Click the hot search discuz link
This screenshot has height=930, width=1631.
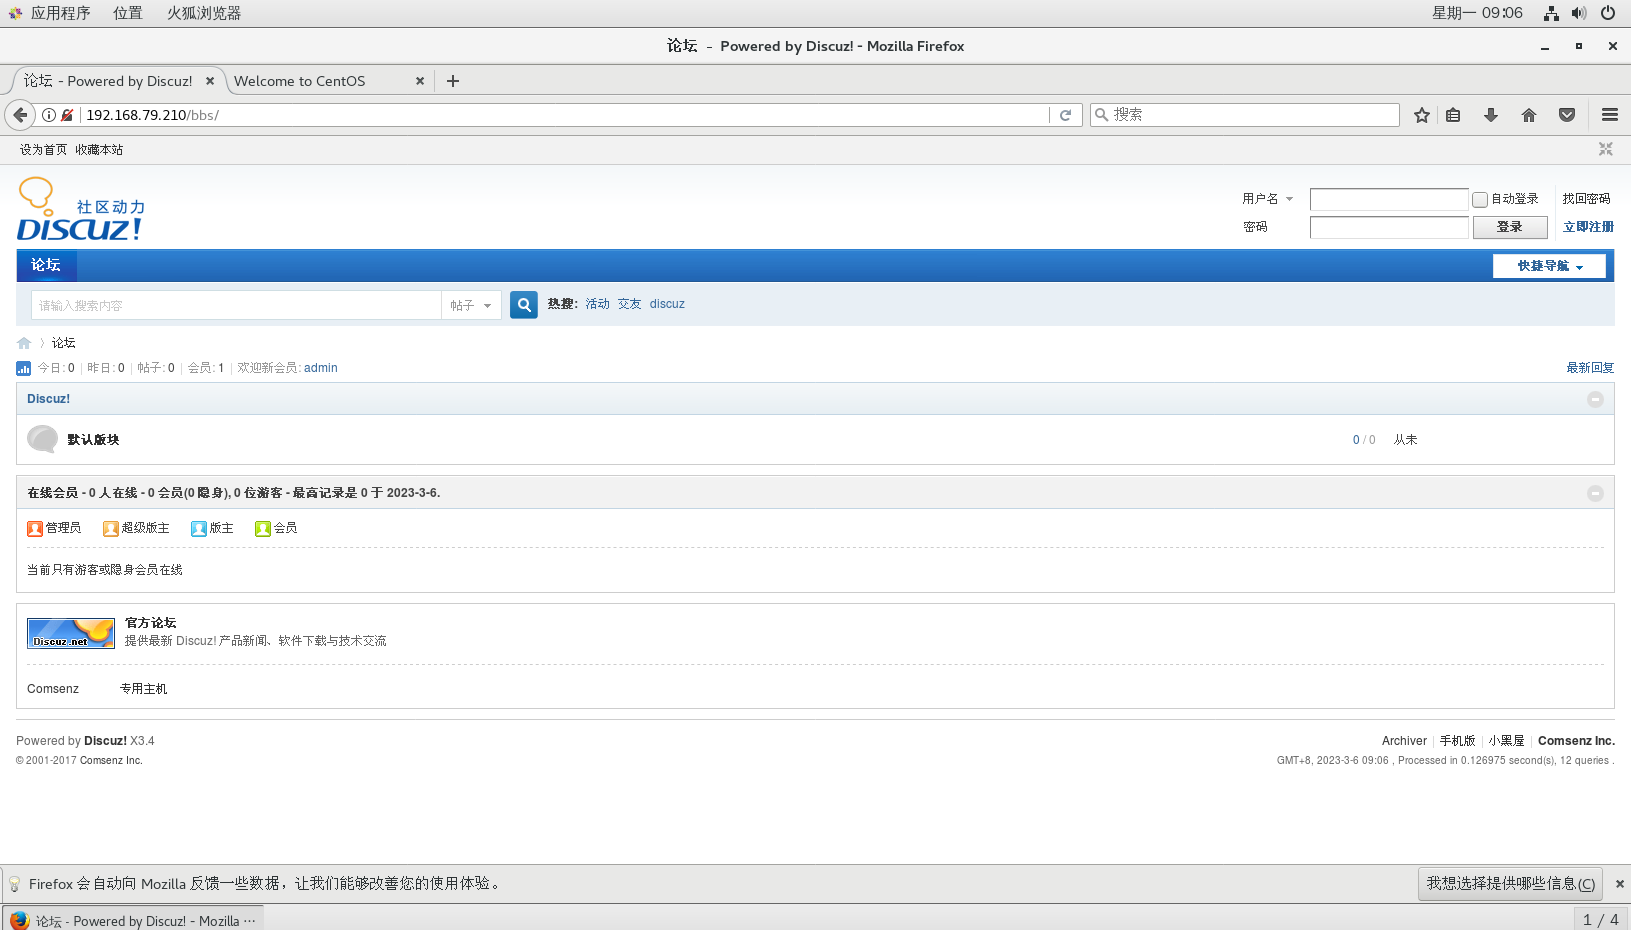point(667,304)
